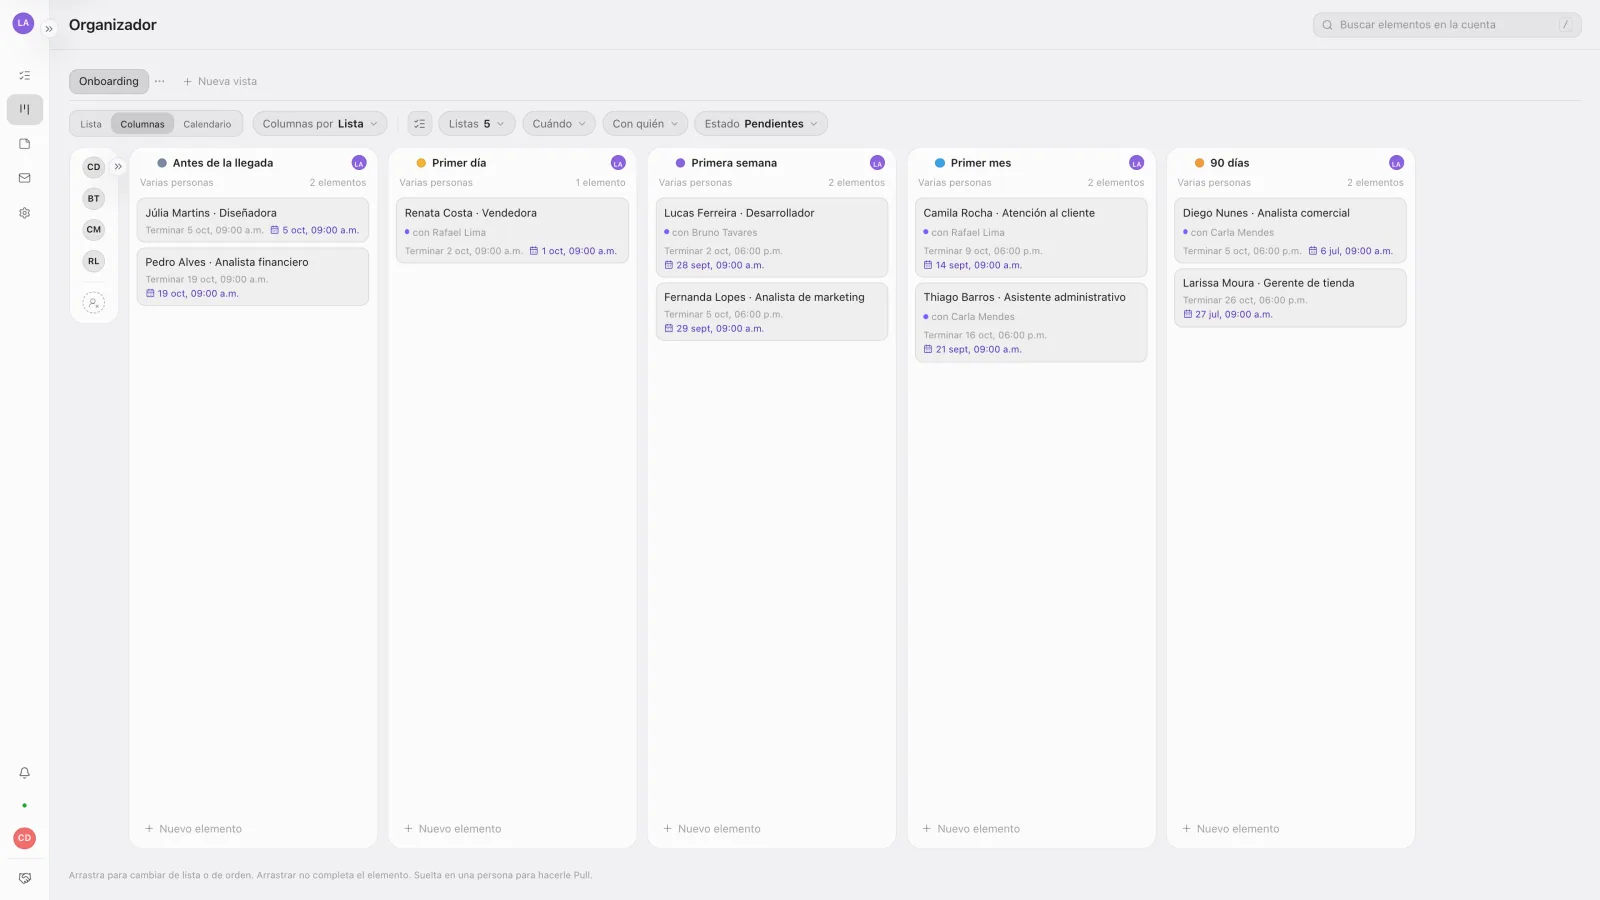Select the CM person avatar
Image resolution: width=1600 pixels, height=900 pixels.
coord(94,230)
